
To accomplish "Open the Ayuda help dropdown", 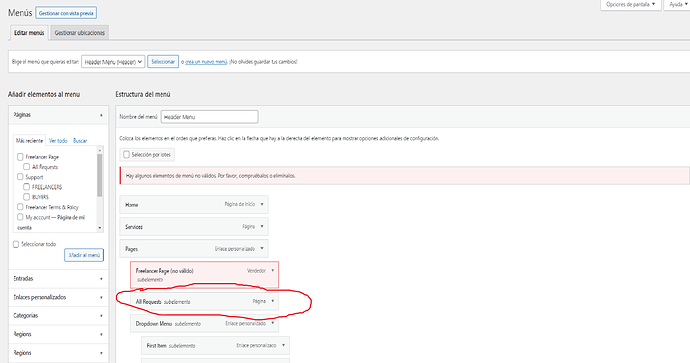I will (x=678, y=4).
